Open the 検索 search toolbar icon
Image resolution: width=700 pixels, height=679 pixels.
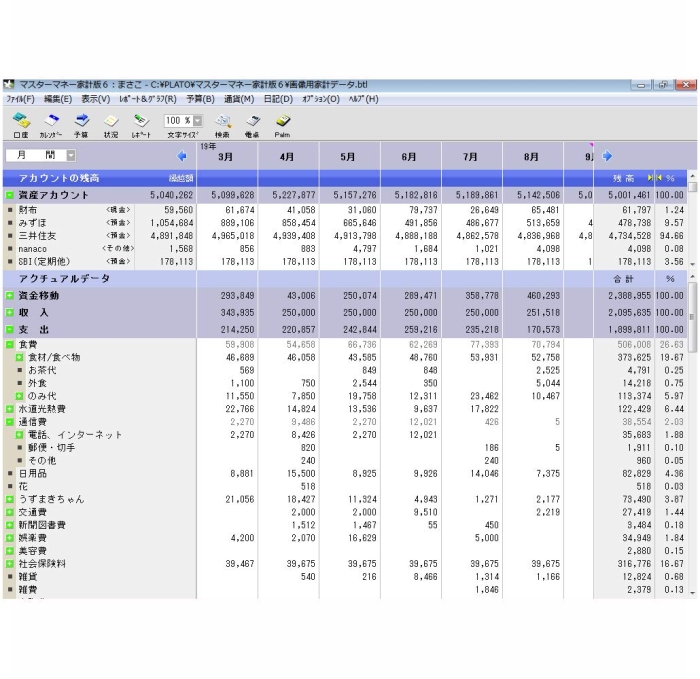222,125
